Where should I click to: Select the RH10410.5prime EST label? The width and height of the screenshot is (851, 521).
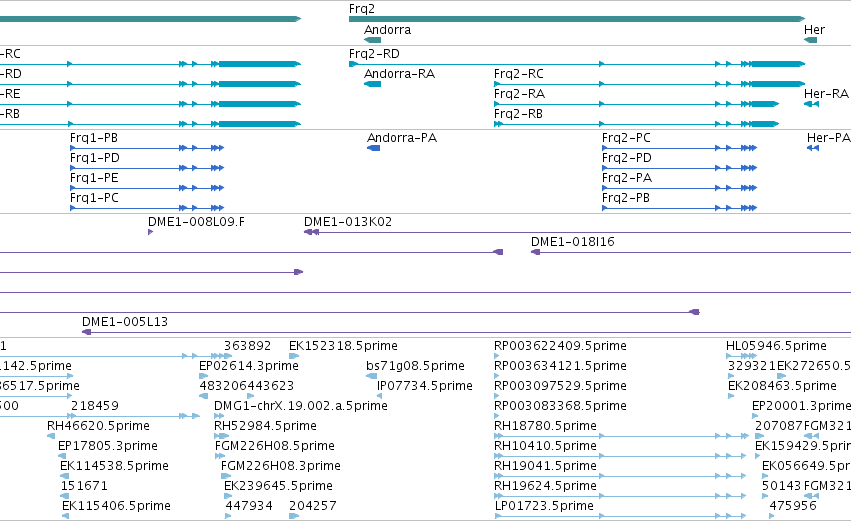point(545,446)
